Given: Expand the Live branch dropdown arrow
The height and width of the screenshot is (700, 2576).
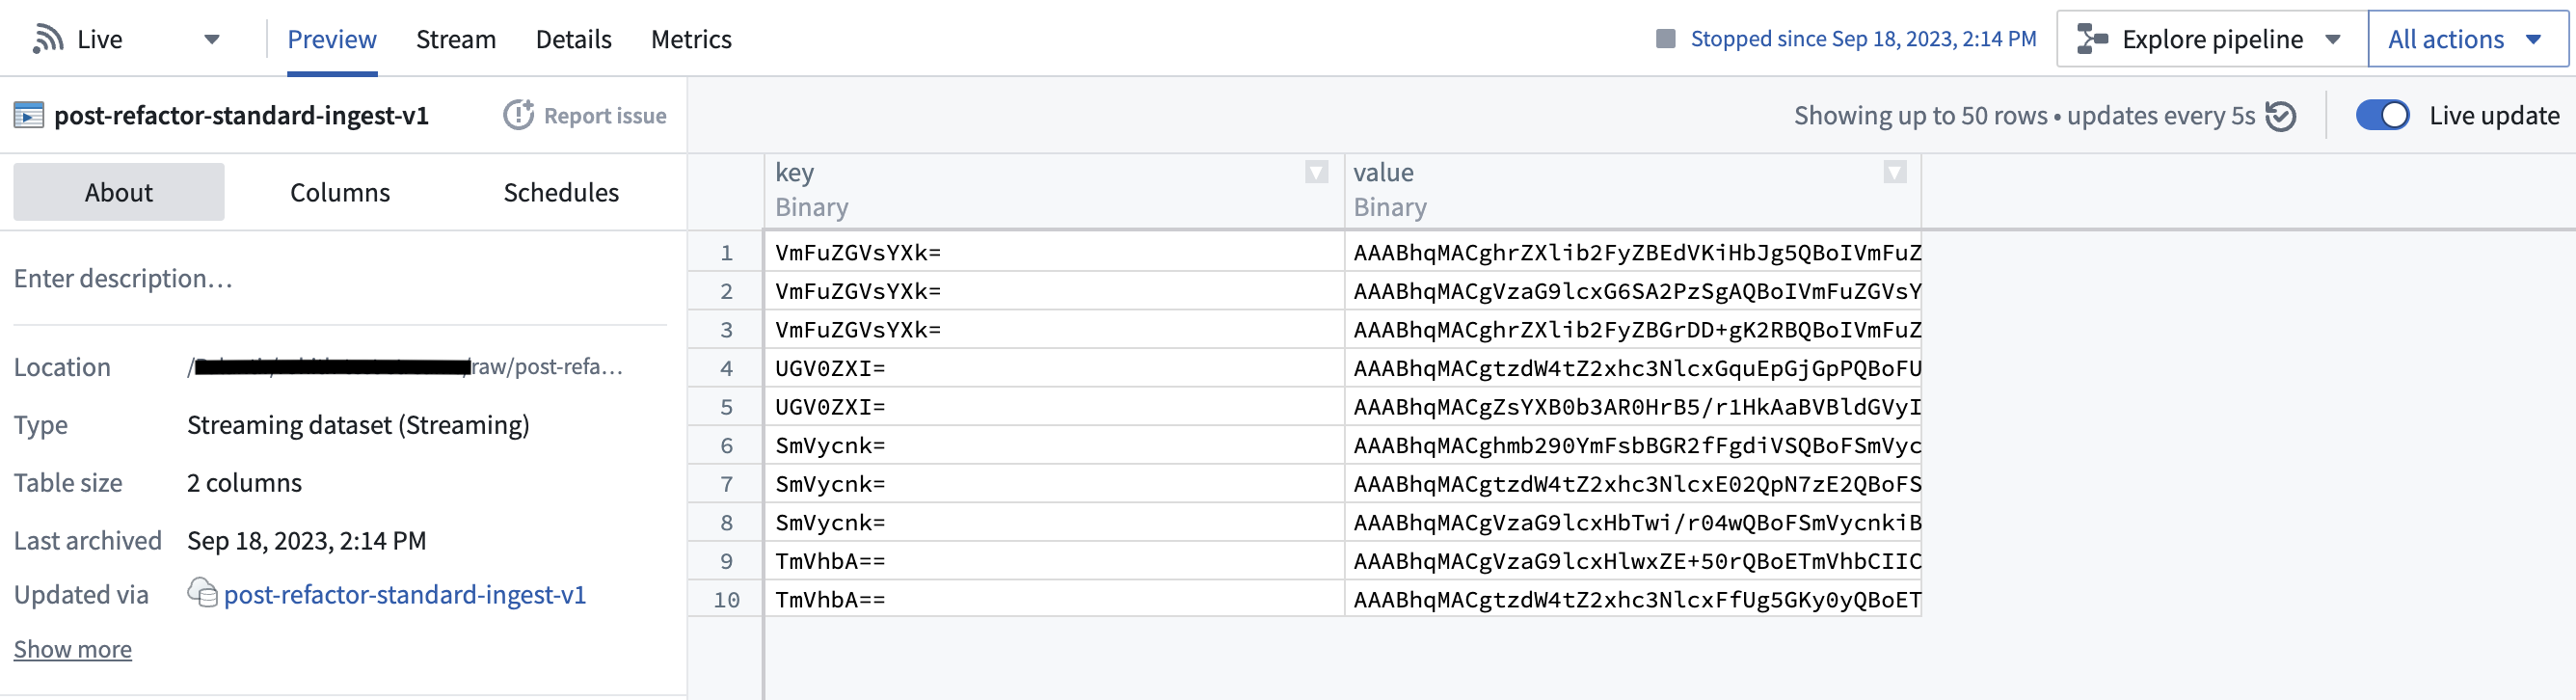Looking at the screenshot, I should click(x=212, y=40).
